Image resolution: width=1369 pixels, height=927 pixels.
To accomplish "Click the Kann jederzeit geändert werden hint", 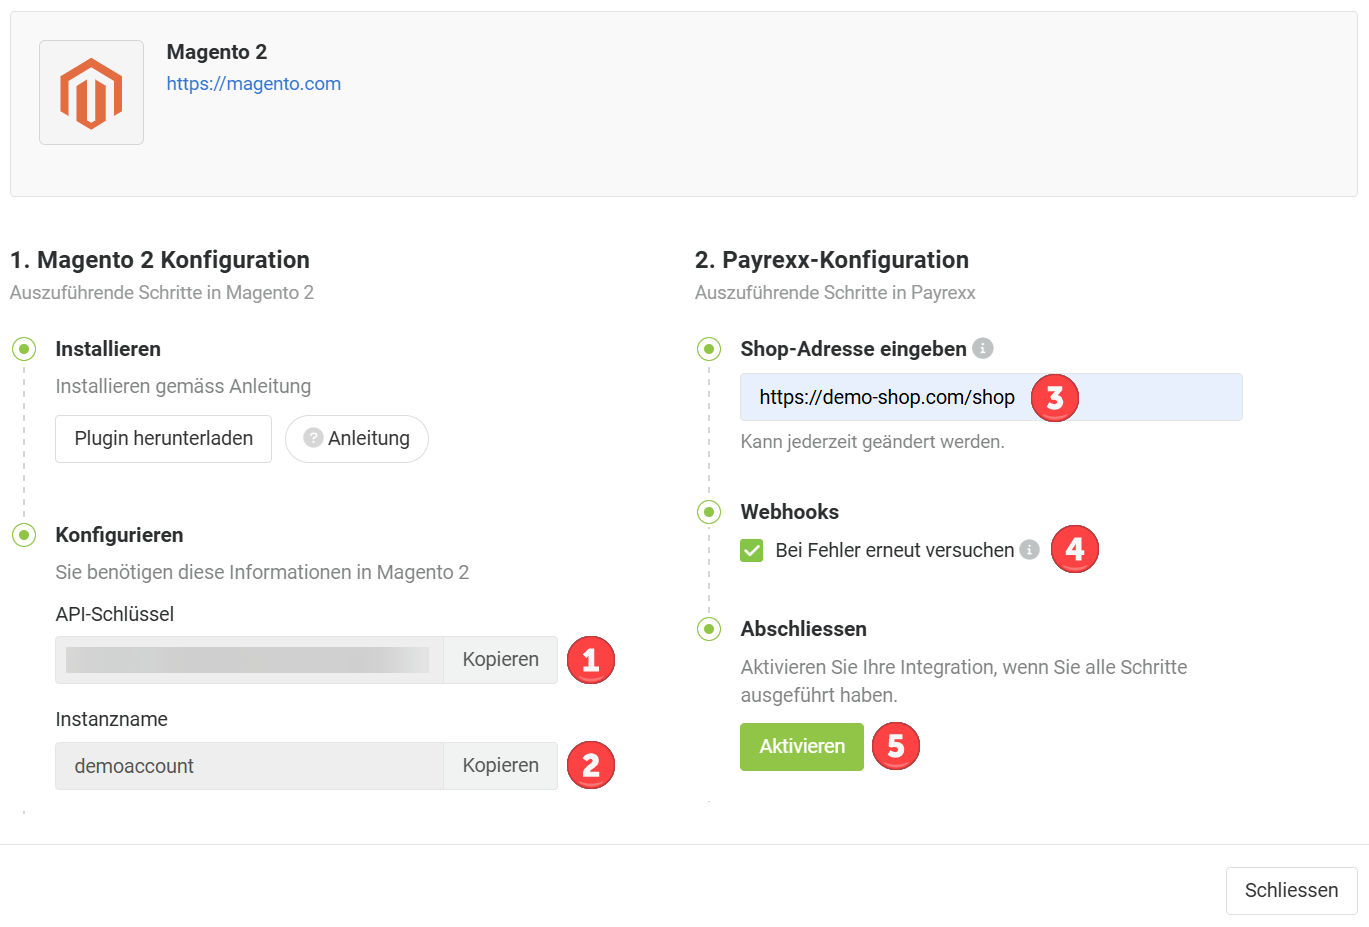I will pyautogui.click(x=872, y=442).
